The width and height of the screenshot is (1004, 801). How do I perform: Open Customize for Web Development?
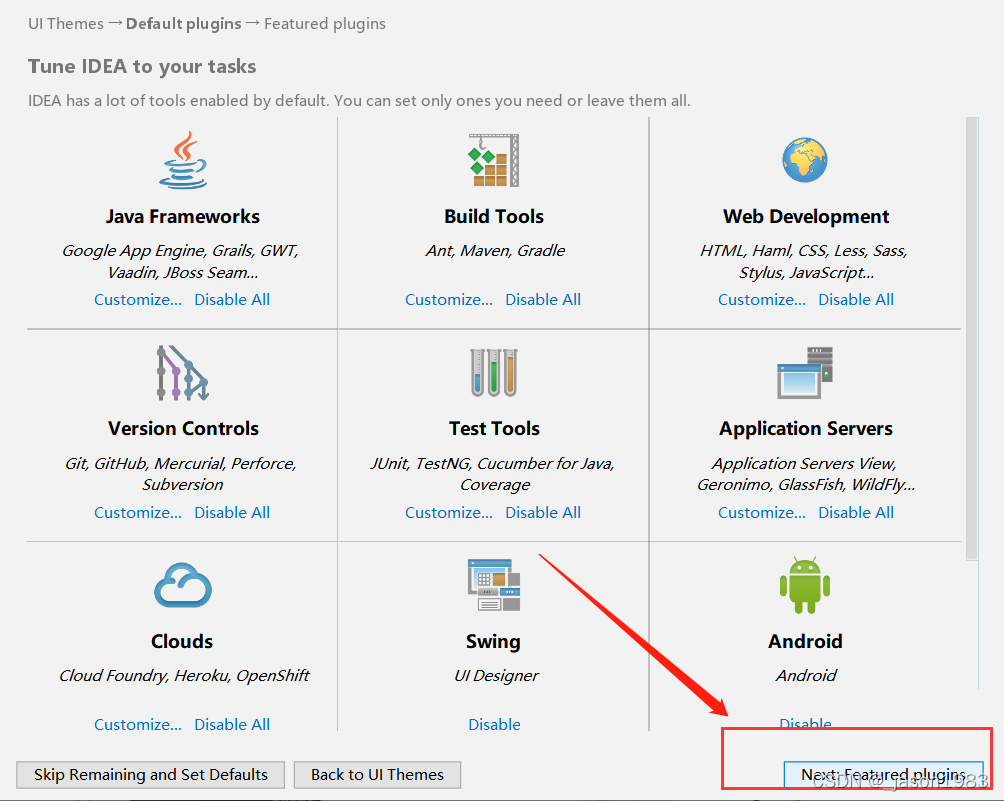761,300
